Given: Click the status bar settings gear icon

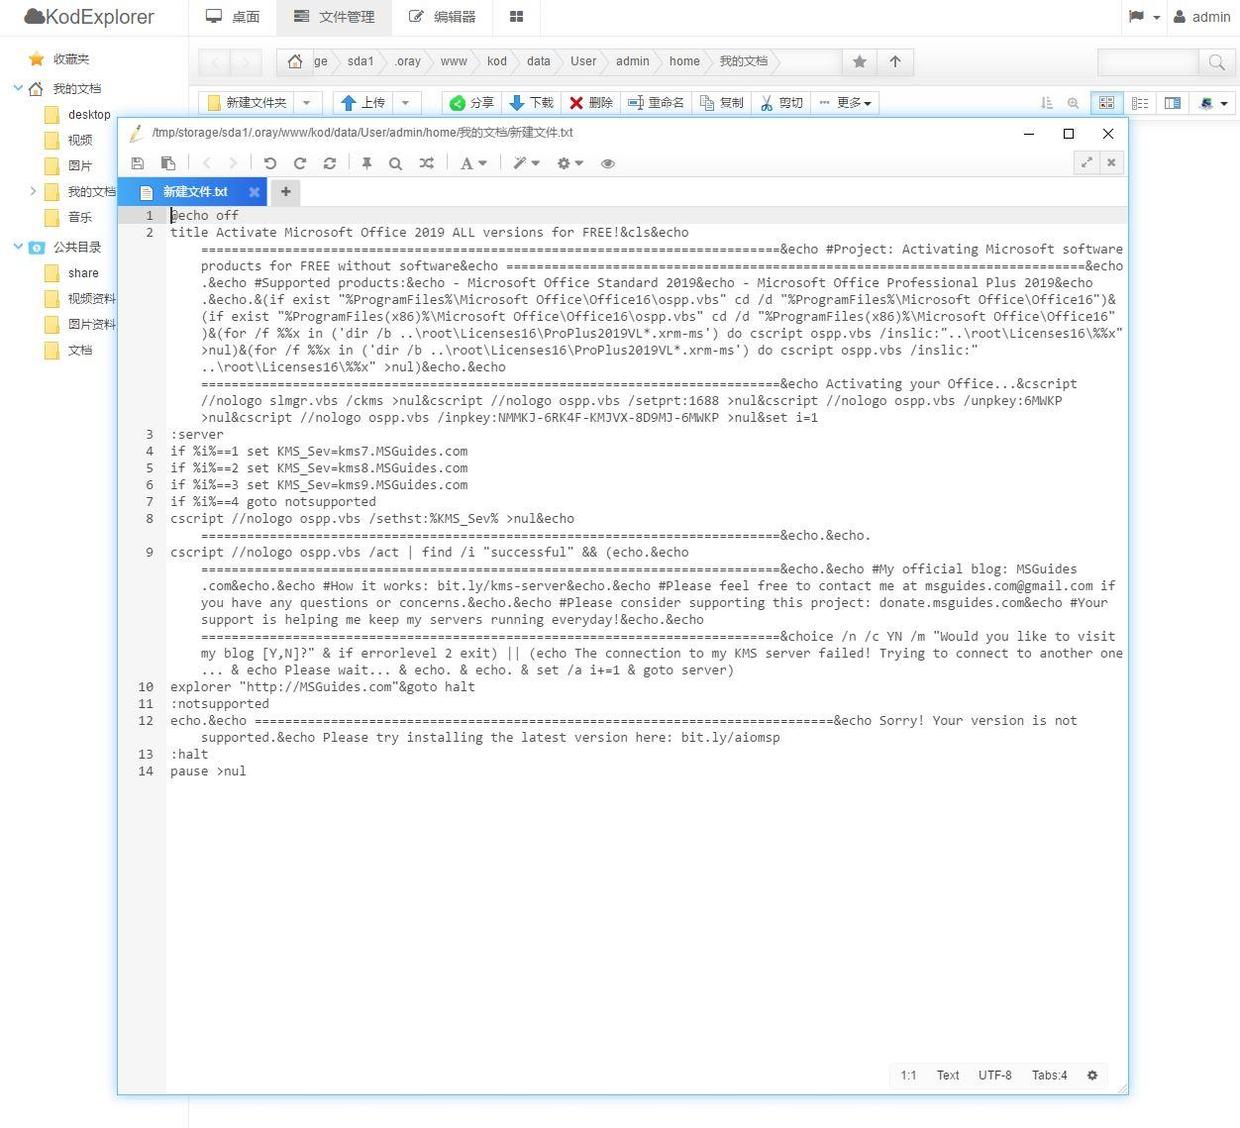Looking at the screenshot, I should tap(1092, 1075).
